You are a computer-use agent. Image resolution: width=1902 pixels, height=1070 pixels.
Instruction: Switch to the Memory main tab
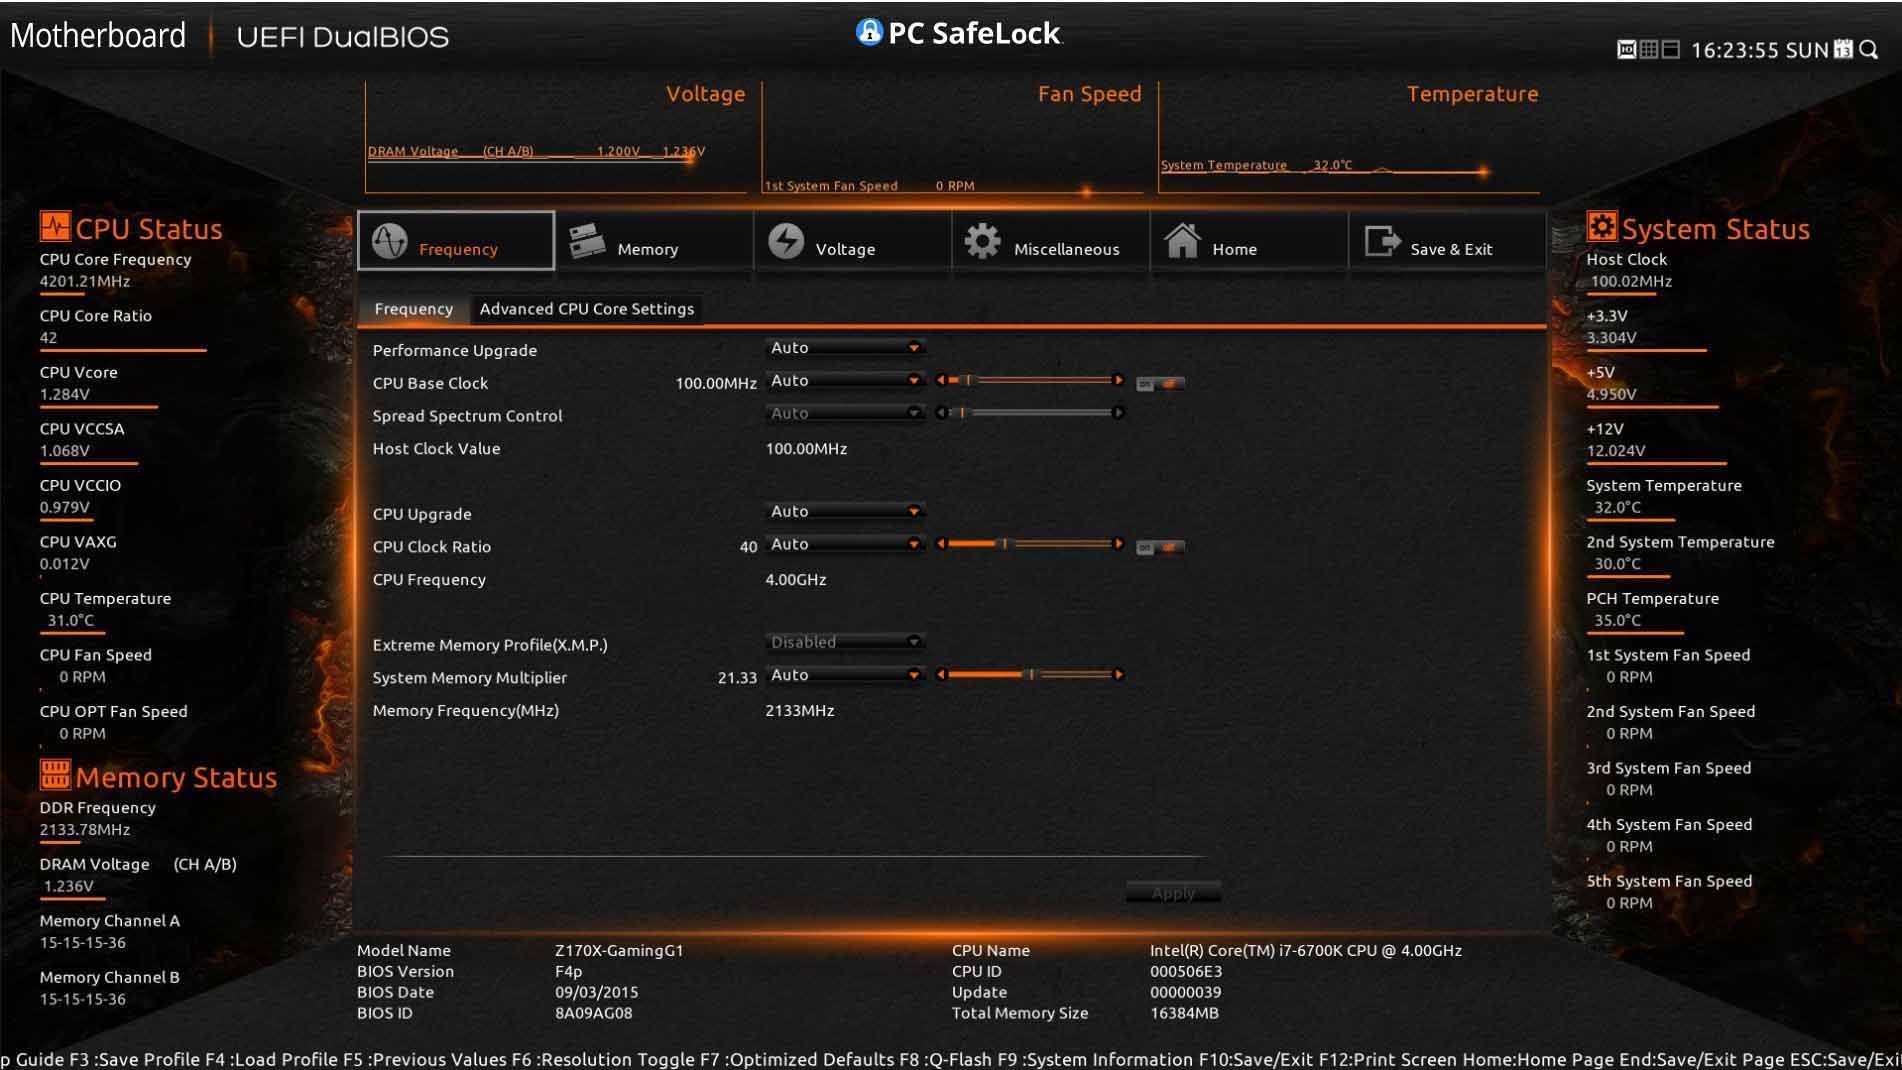653,241
